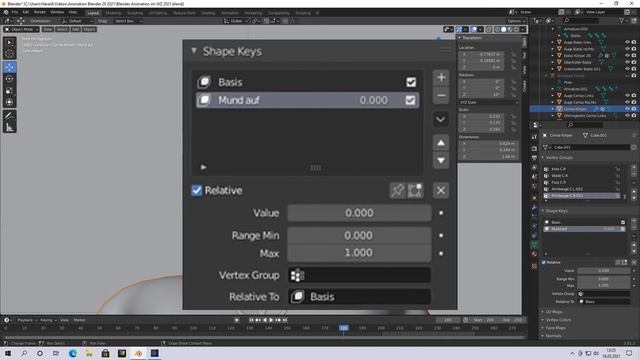Uncheck the Mund auf shape key checkbox

click(x=411, y=100)
